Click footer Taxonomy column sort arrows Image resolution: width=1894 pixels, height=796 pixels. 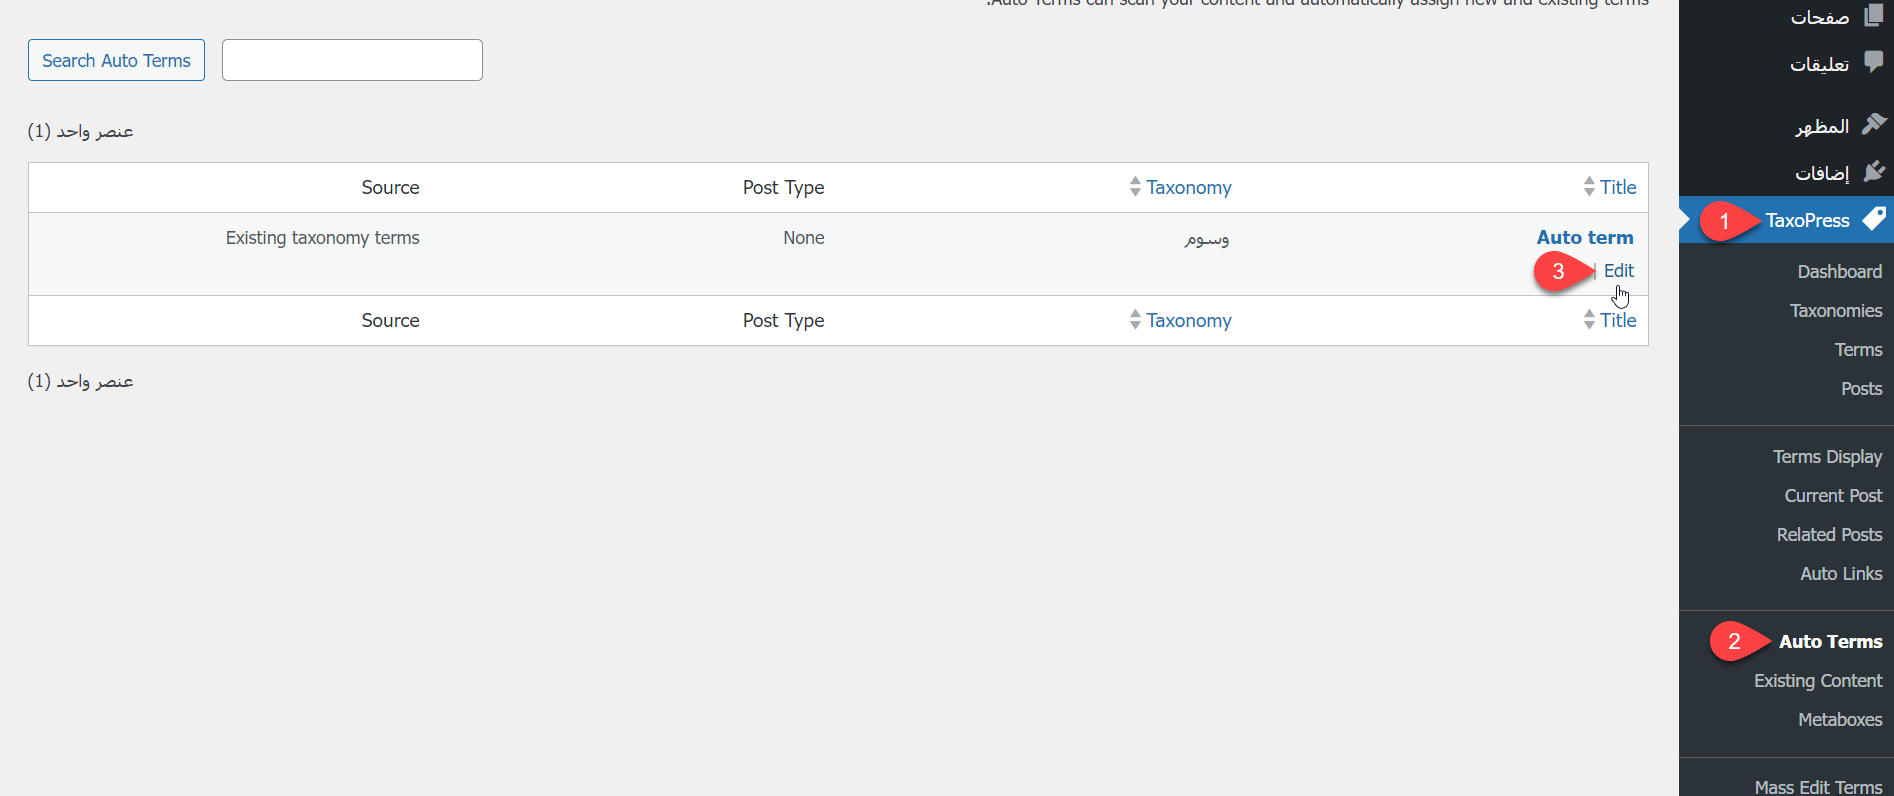(x=1135, y=320)
